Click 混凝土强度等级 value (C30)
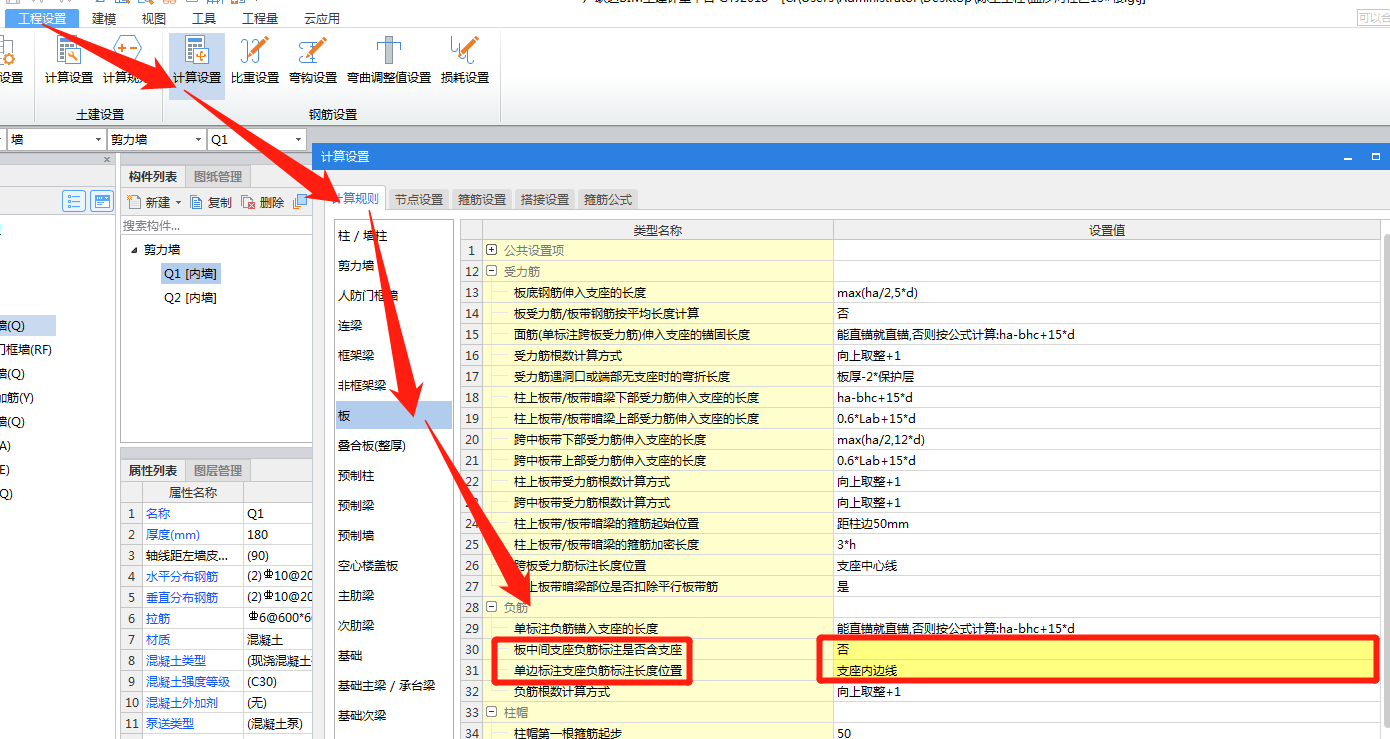1390x739 pixels. click(277, 681)
